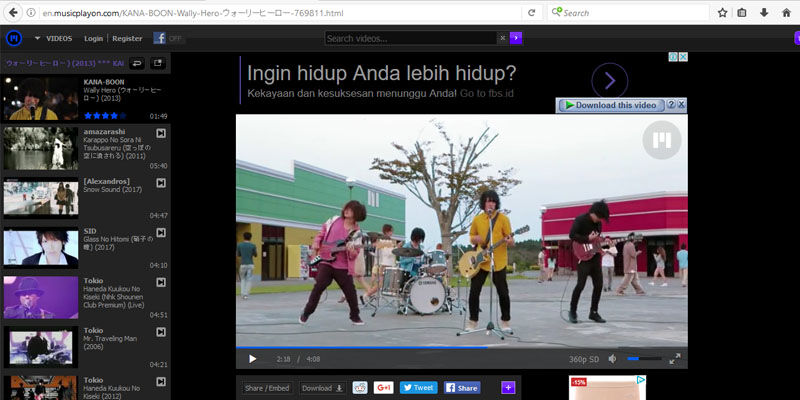
Task: Change 360p SD quality setting
Action: pos(584,359)
